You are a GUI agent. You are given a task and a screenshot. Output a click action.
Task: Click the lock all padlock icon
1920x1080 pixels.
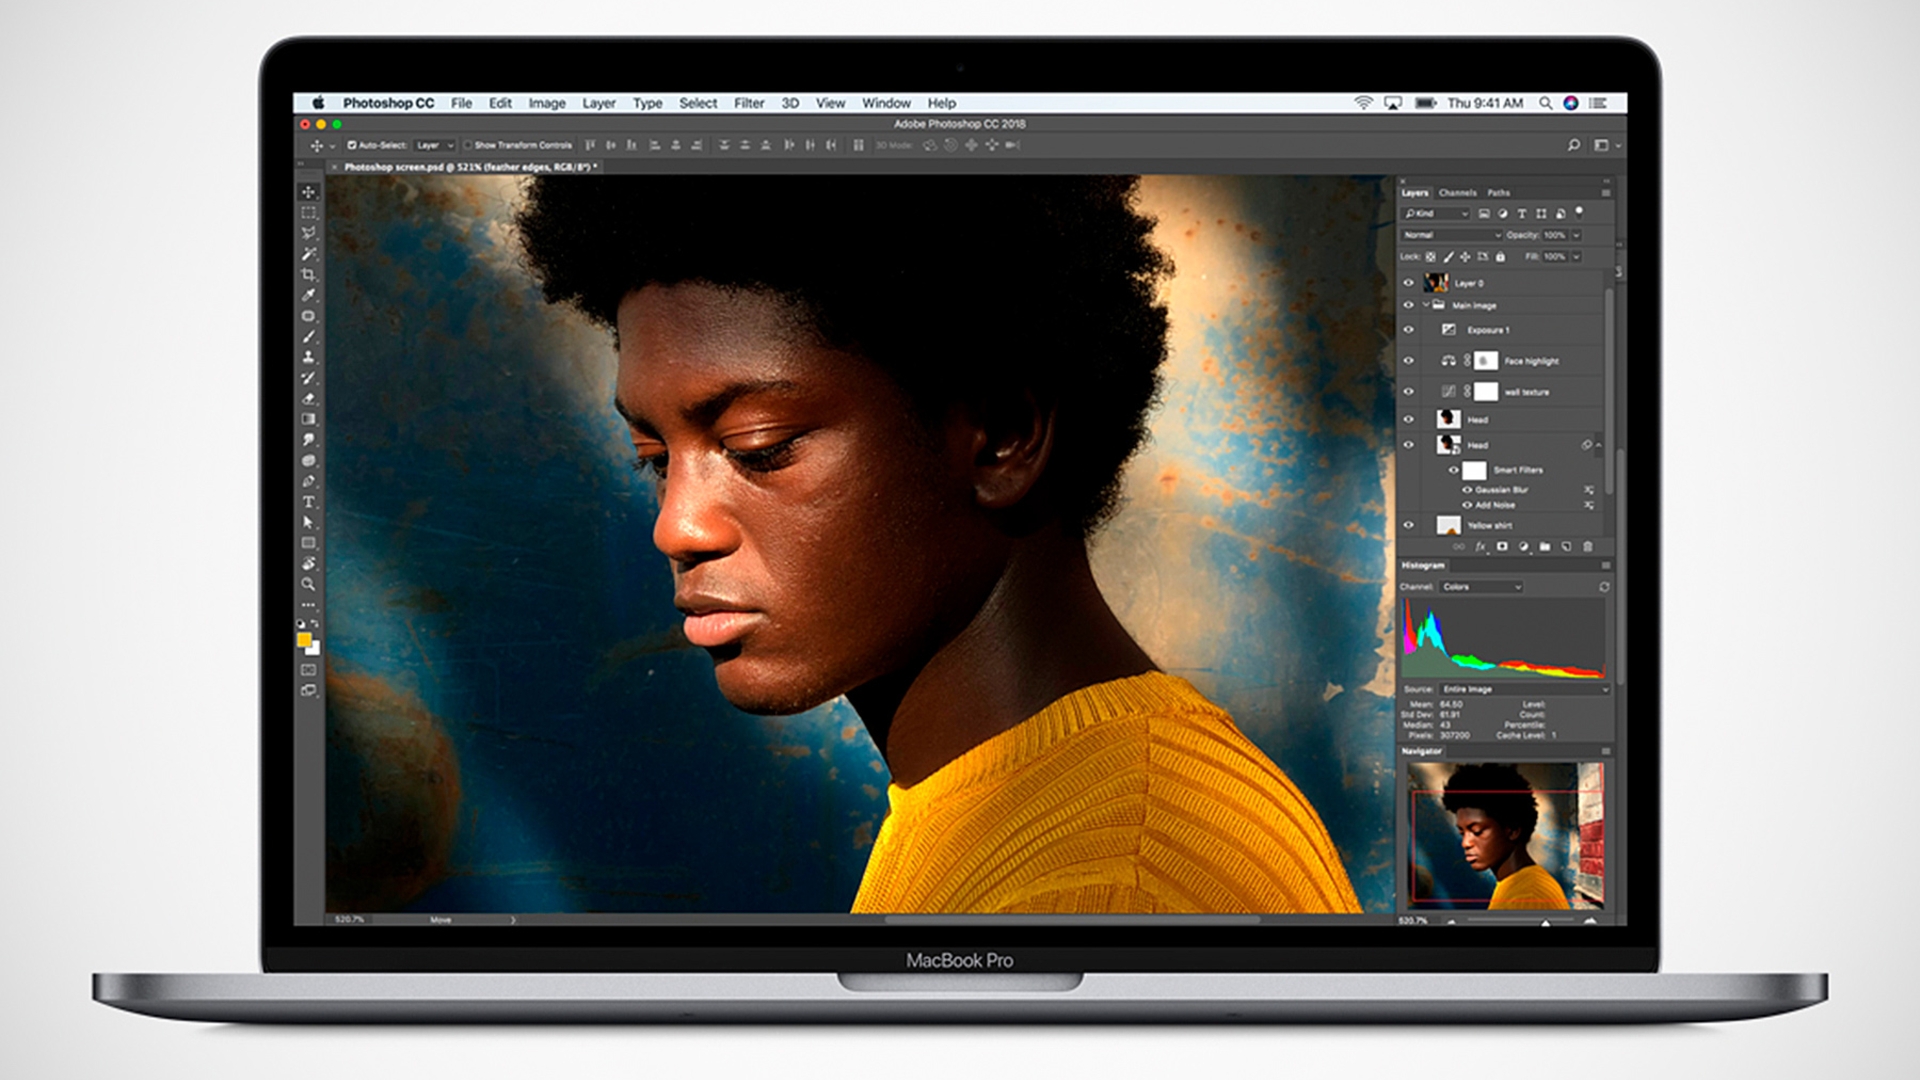[1500, 257]
